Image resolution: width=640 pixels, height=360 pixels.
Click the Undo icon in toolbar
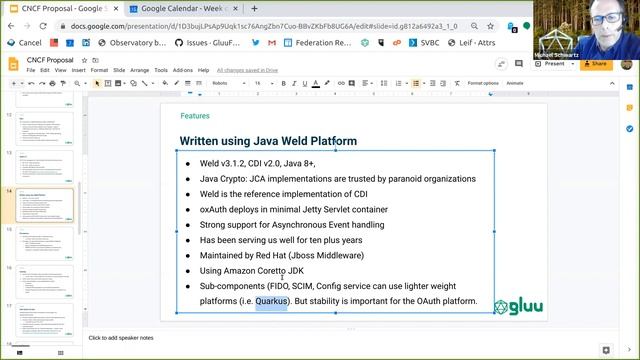click(31, 83)
